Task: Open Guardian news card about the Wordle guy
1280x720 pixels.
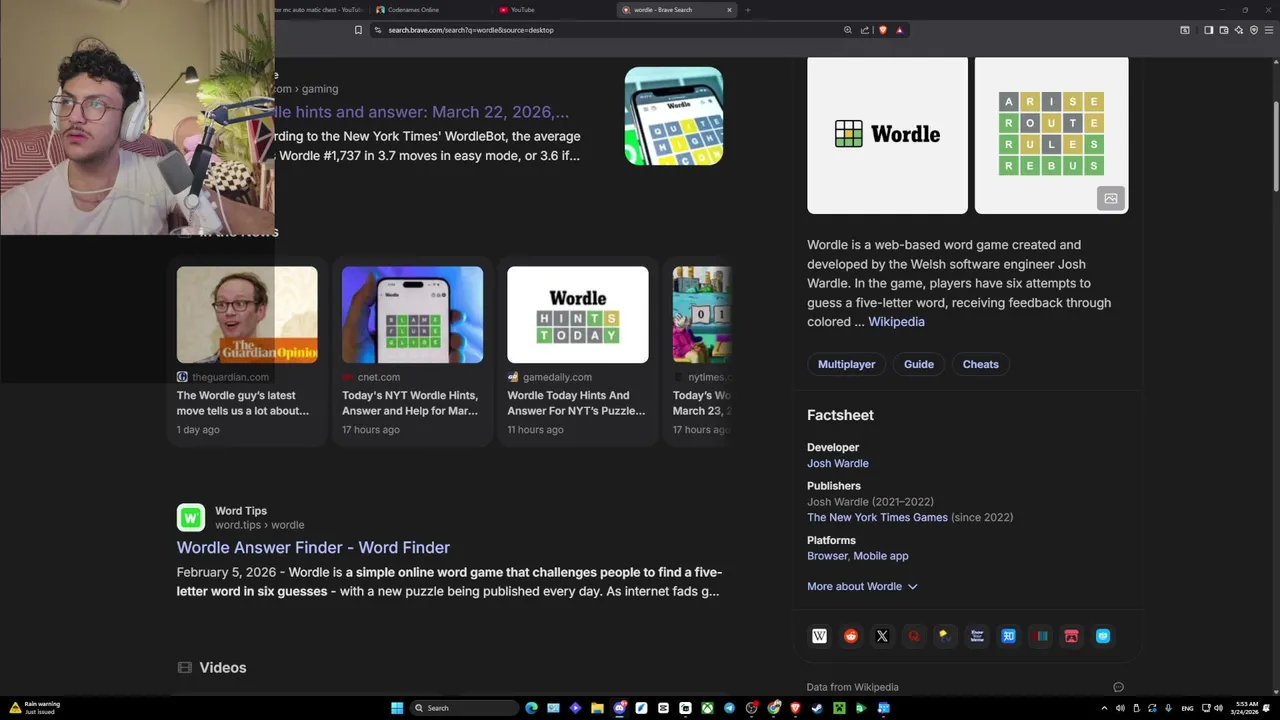Action: point(247,354)
